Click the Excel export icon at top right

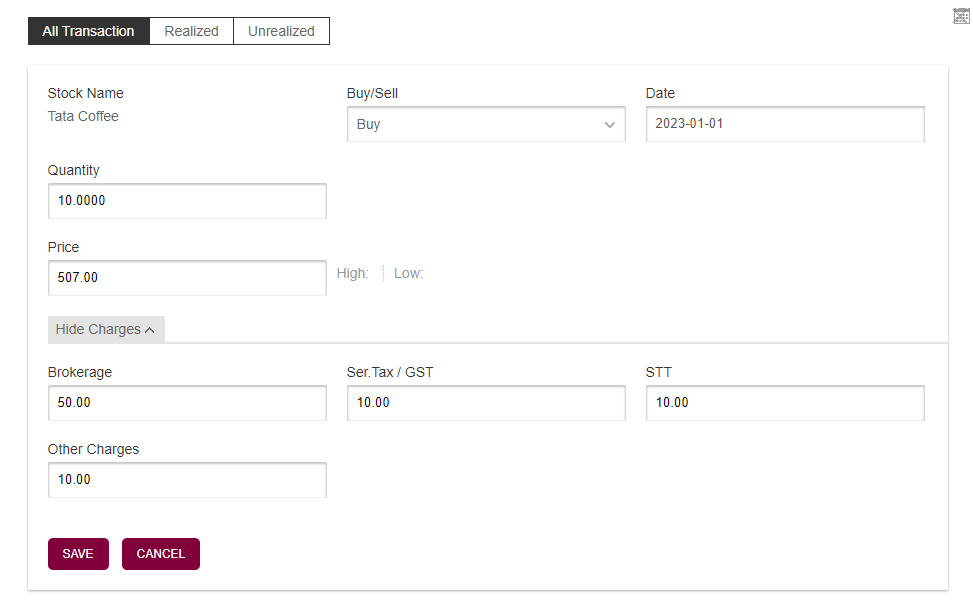(961, 16)
